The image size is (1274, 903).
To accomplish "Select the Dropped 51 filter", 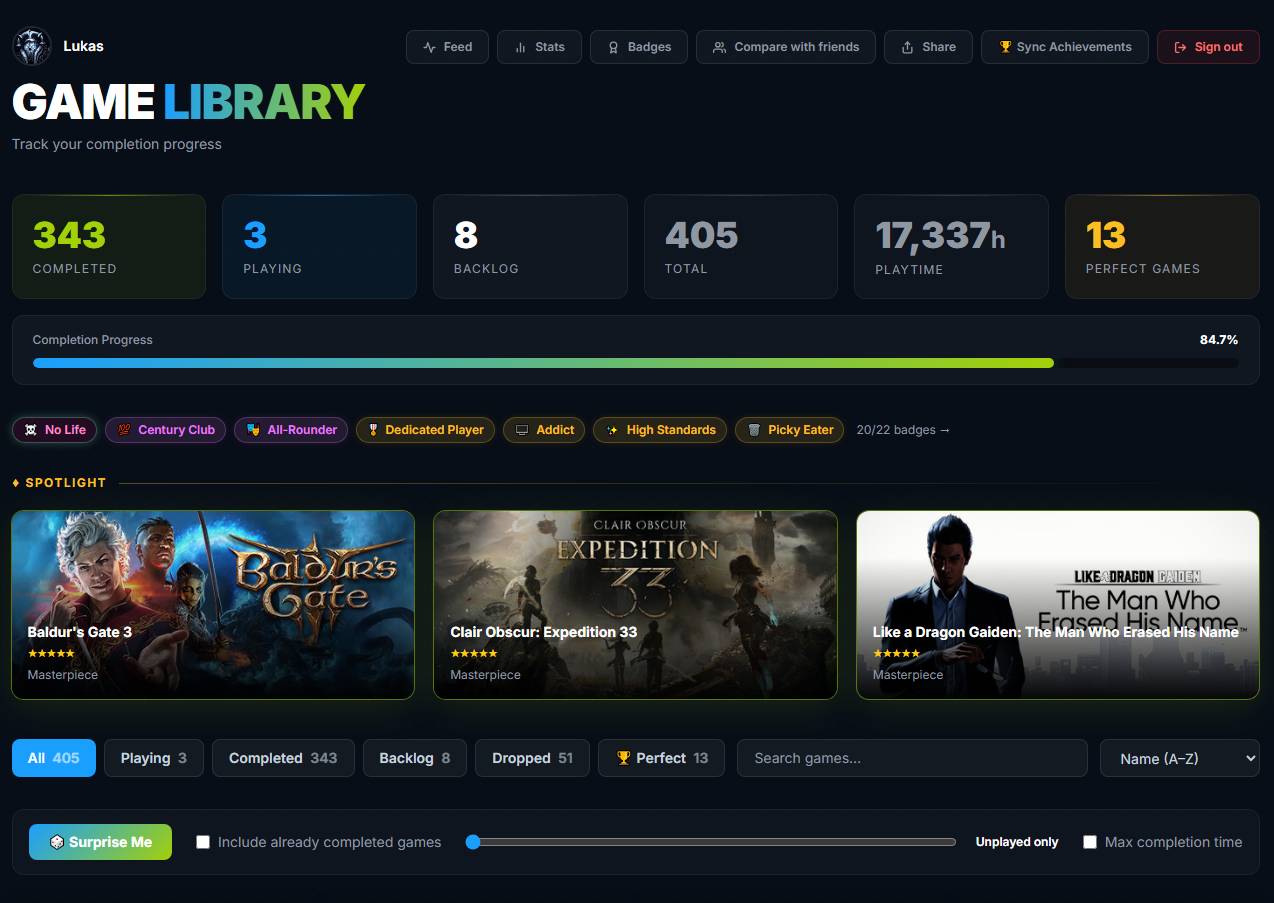I will pyautogui.click(x=532, y=758).
